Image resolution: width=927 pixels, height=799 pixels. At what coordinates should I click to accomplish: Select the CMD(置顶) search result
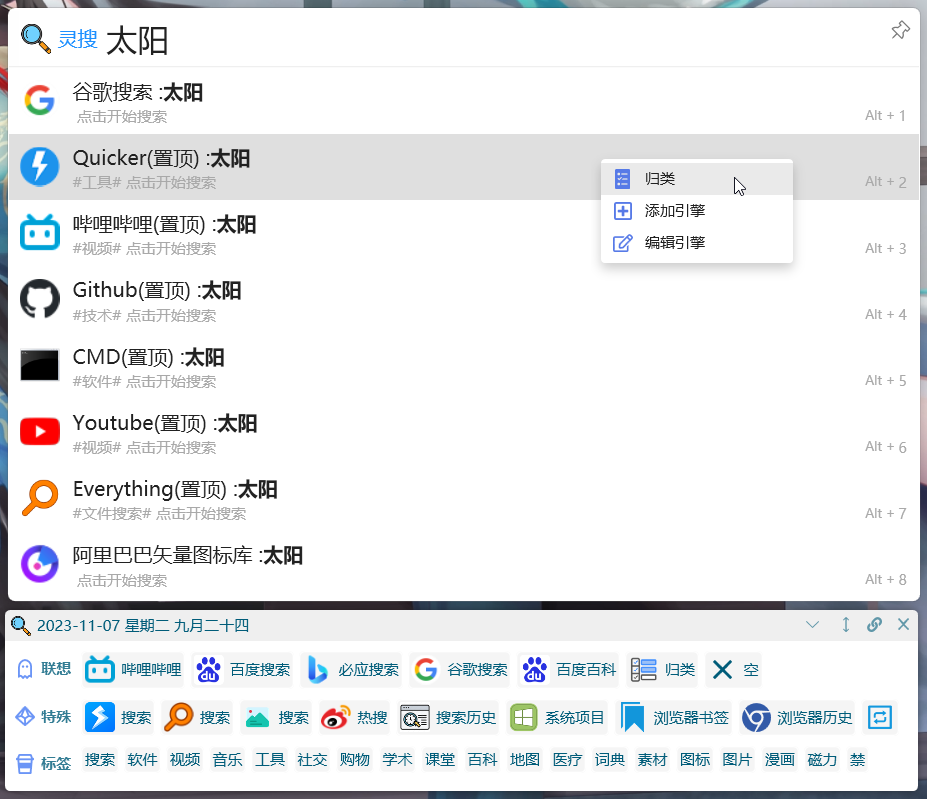pyautogui.click(x=464, y=365)
